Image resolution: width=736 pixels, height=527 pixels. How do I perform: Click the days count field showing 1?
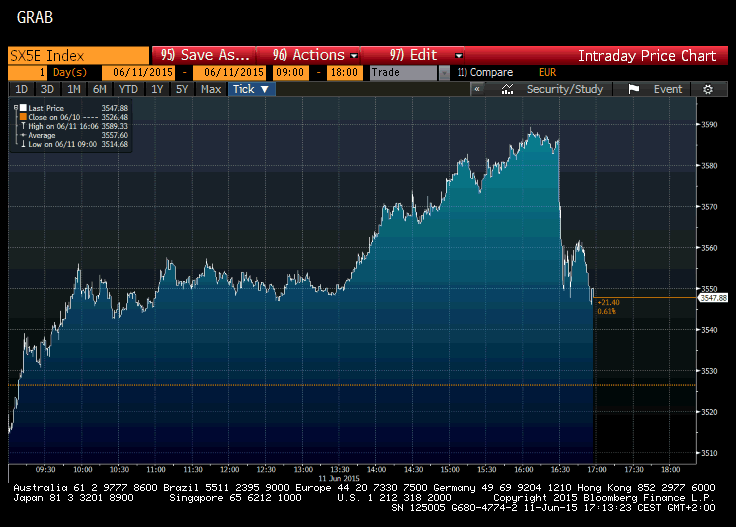pos(27,72)
